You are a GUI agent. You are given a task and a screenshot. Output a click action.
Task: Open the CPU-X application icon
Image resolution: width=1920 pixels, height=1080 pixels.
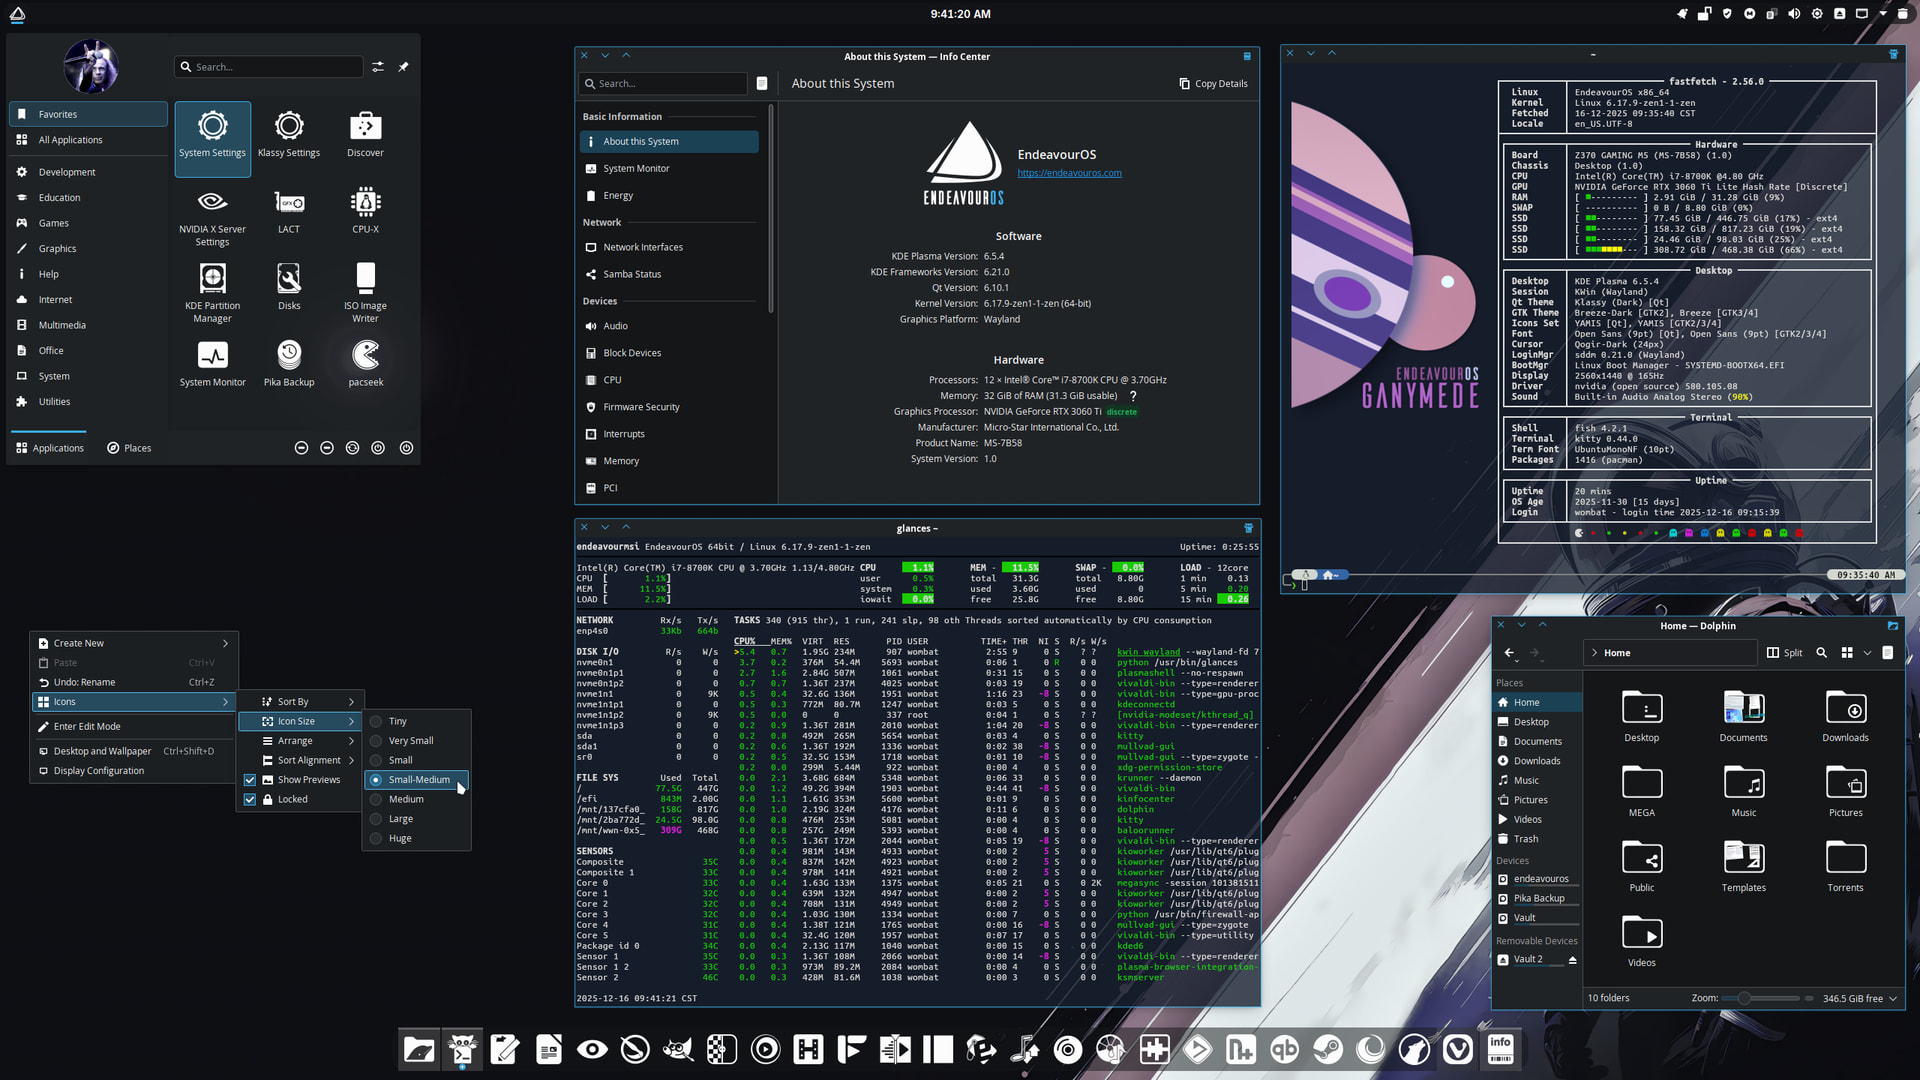365,204
